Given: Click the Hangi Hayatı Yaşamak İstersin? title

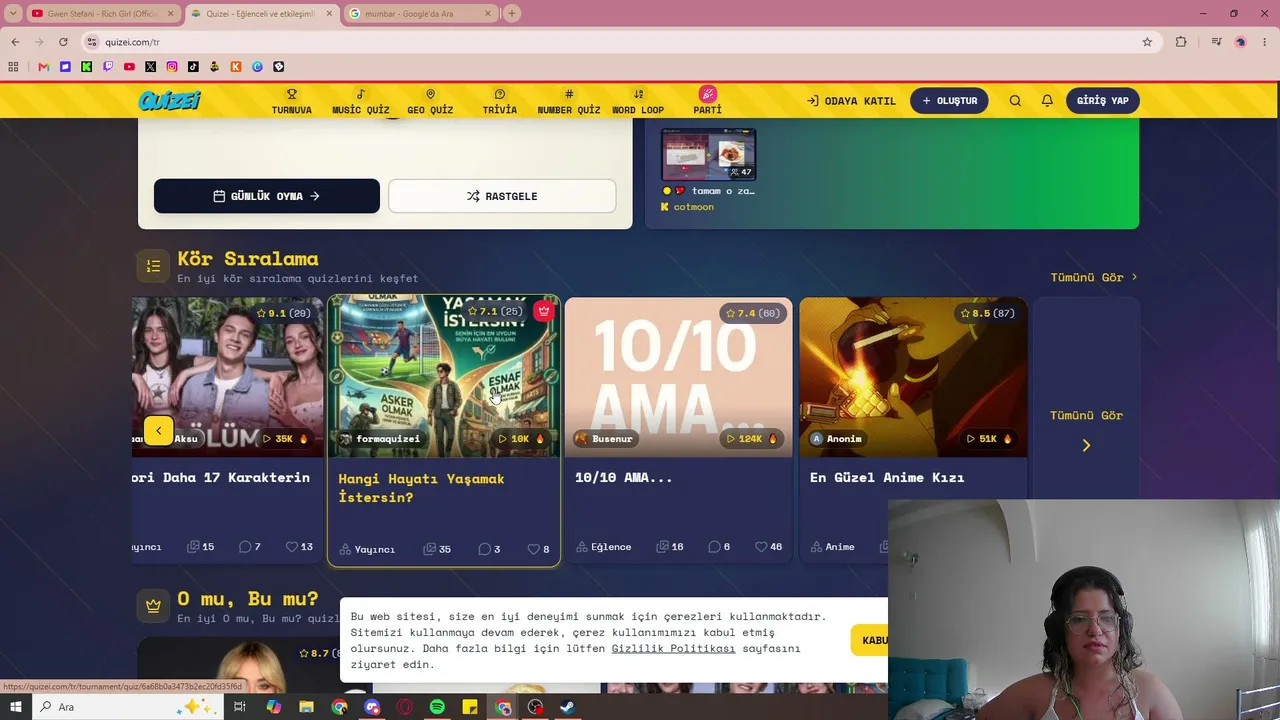Looking at the screenshot, I should pos(421,488).
